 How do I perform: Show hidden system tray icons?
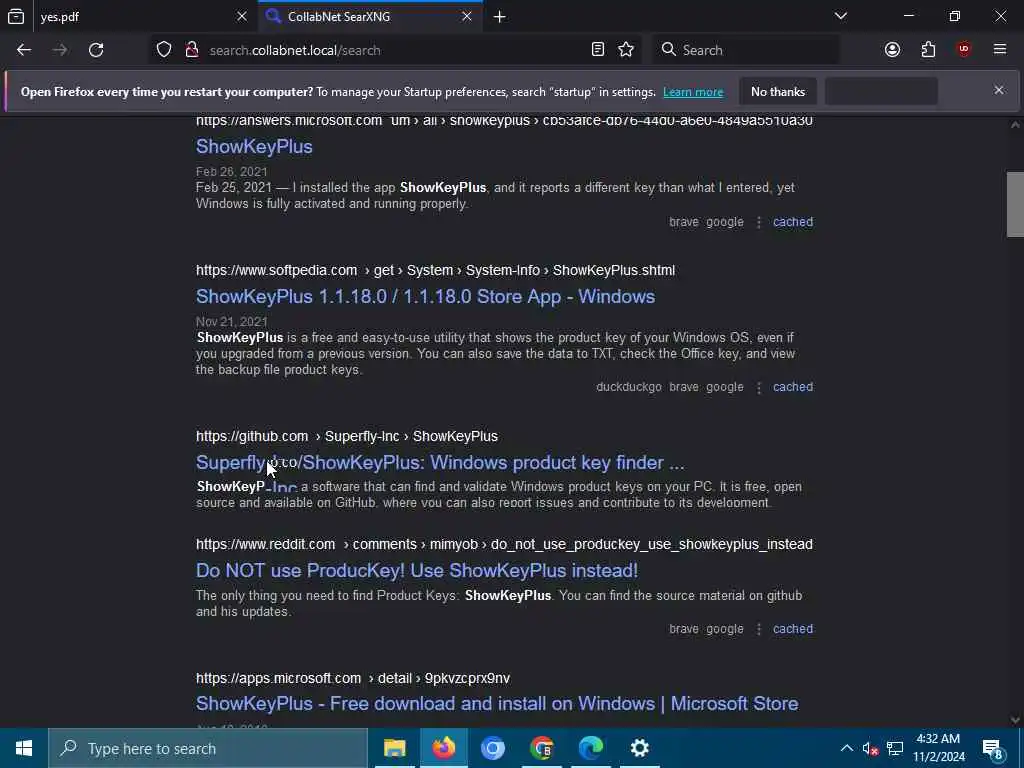846,748
